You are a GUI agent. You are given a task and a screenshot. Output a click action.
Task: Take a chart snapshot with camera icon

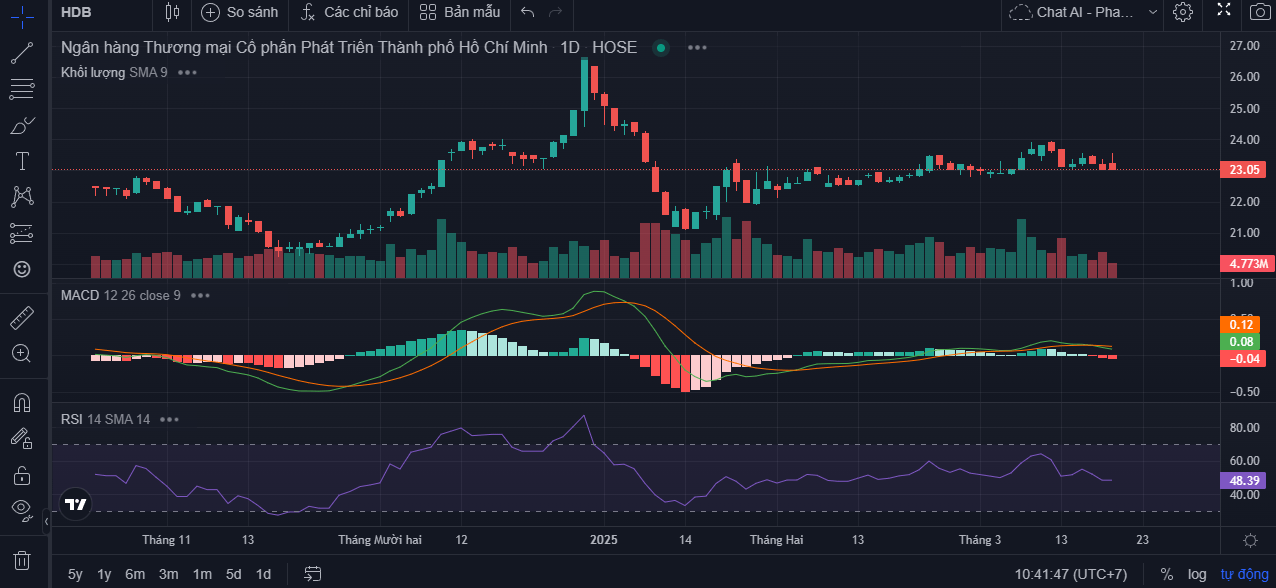[1259, 12]
